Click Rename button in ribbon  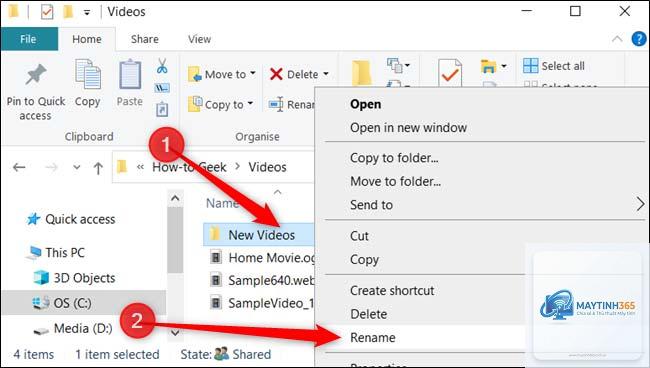(x=291, y=104)
